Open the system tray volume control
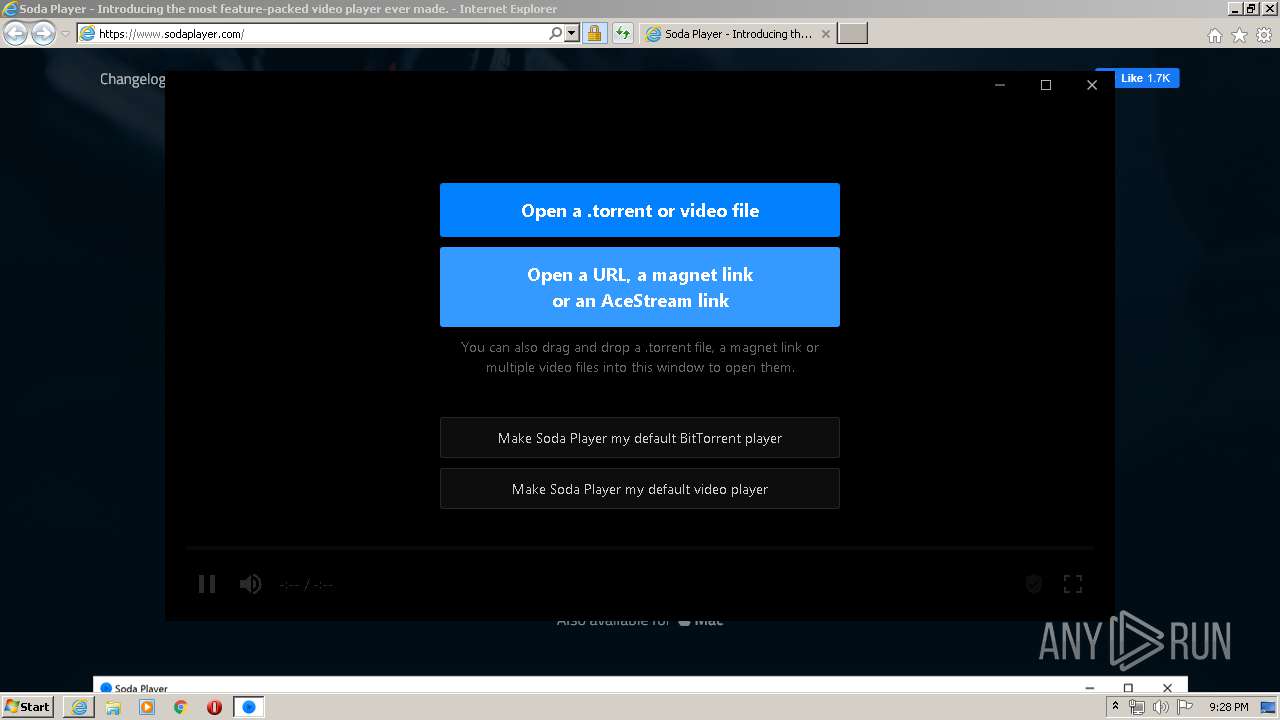This screenshot has width=1280, height=720. pyautogui.click(x=1161, y=707)
